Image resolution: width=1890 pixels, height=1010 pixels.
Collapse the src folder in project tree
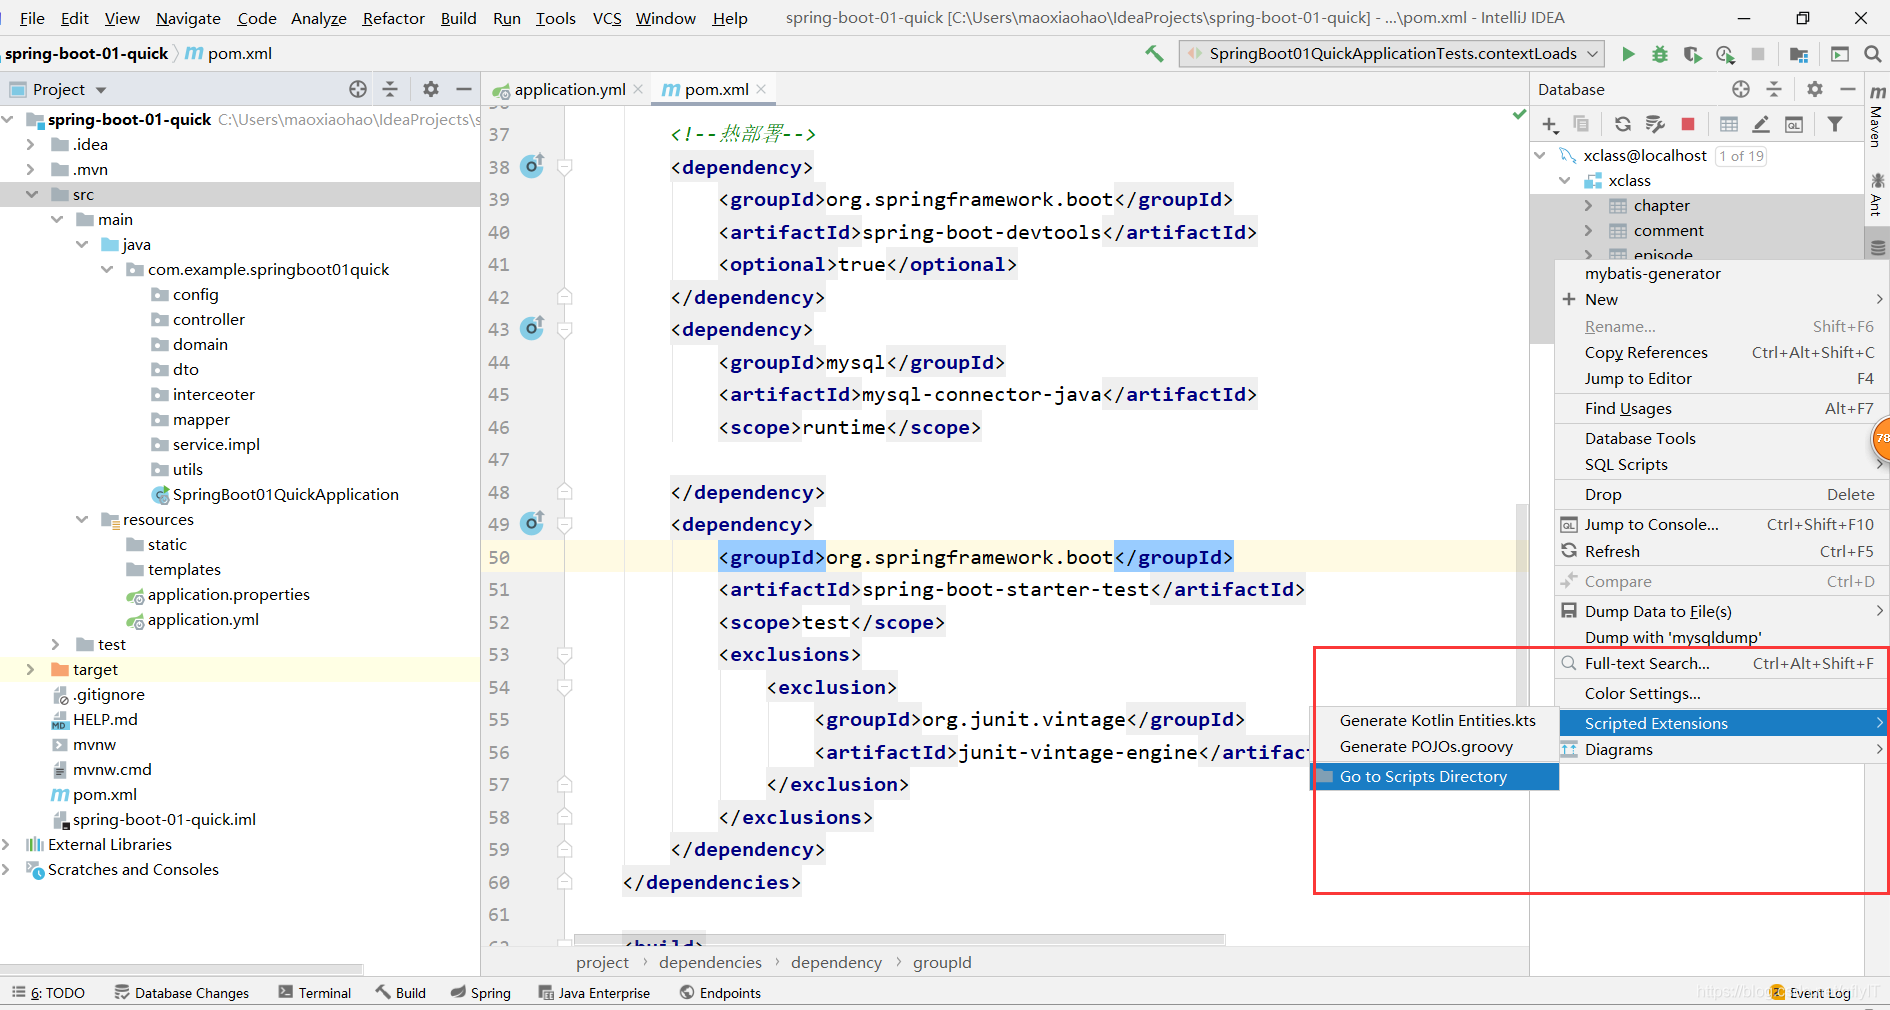(x=32, y=194)
